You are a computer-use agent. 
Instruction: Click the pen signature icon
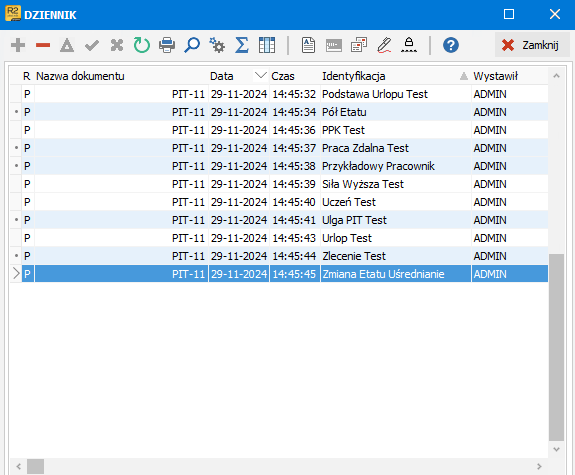[384, 45]
